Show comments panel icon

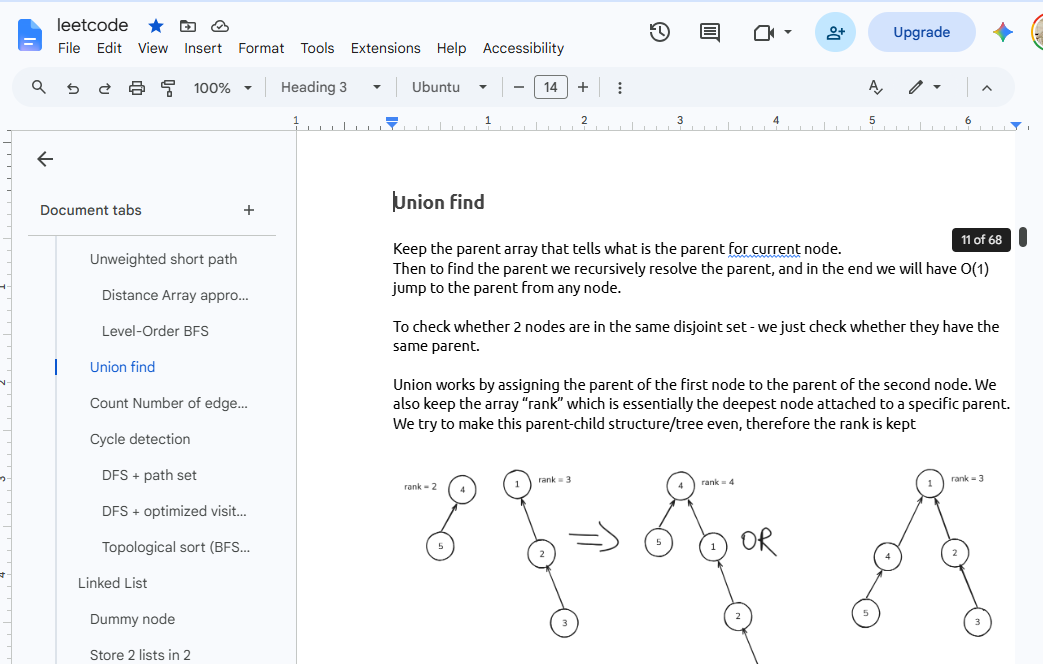pos(710,32)
